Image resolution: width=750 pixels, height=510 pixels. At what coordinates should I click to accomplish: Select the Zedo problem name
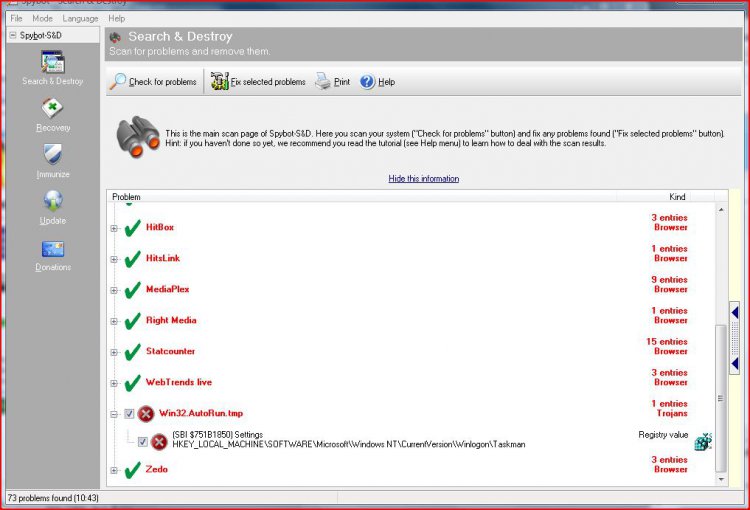(157, 469)
